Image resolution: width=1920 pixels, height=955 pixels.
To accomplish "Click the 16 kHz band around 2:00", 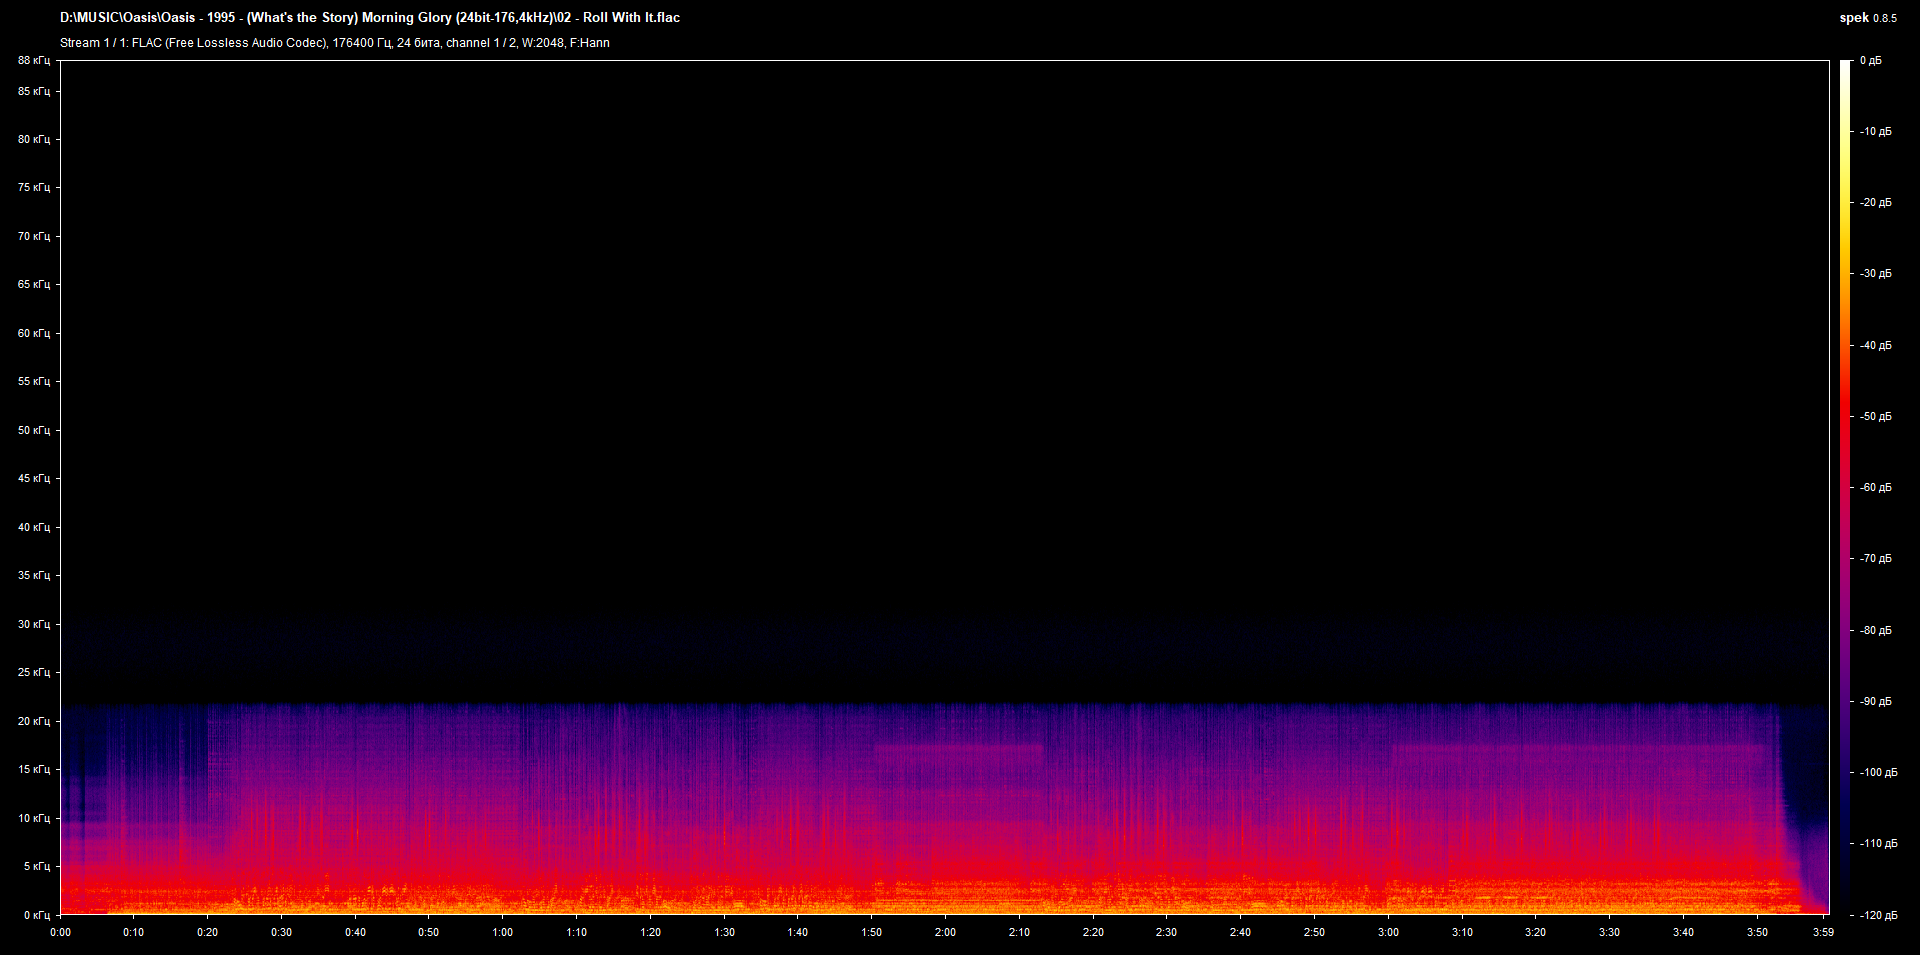I will (958, 754).
